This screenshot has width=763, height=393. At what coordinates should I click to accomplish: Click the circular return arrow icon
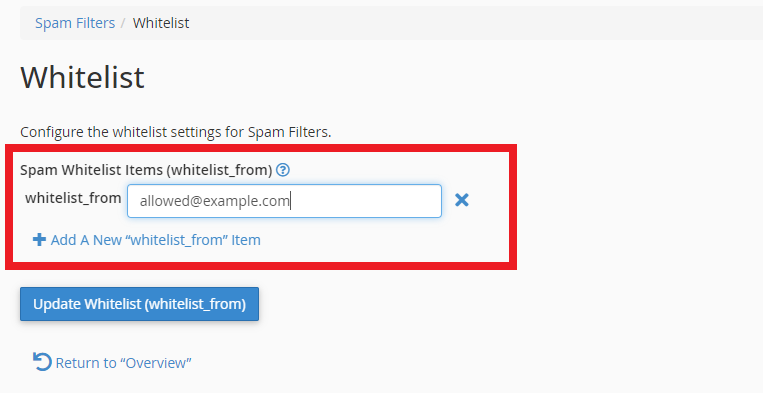tap(42, 362)
